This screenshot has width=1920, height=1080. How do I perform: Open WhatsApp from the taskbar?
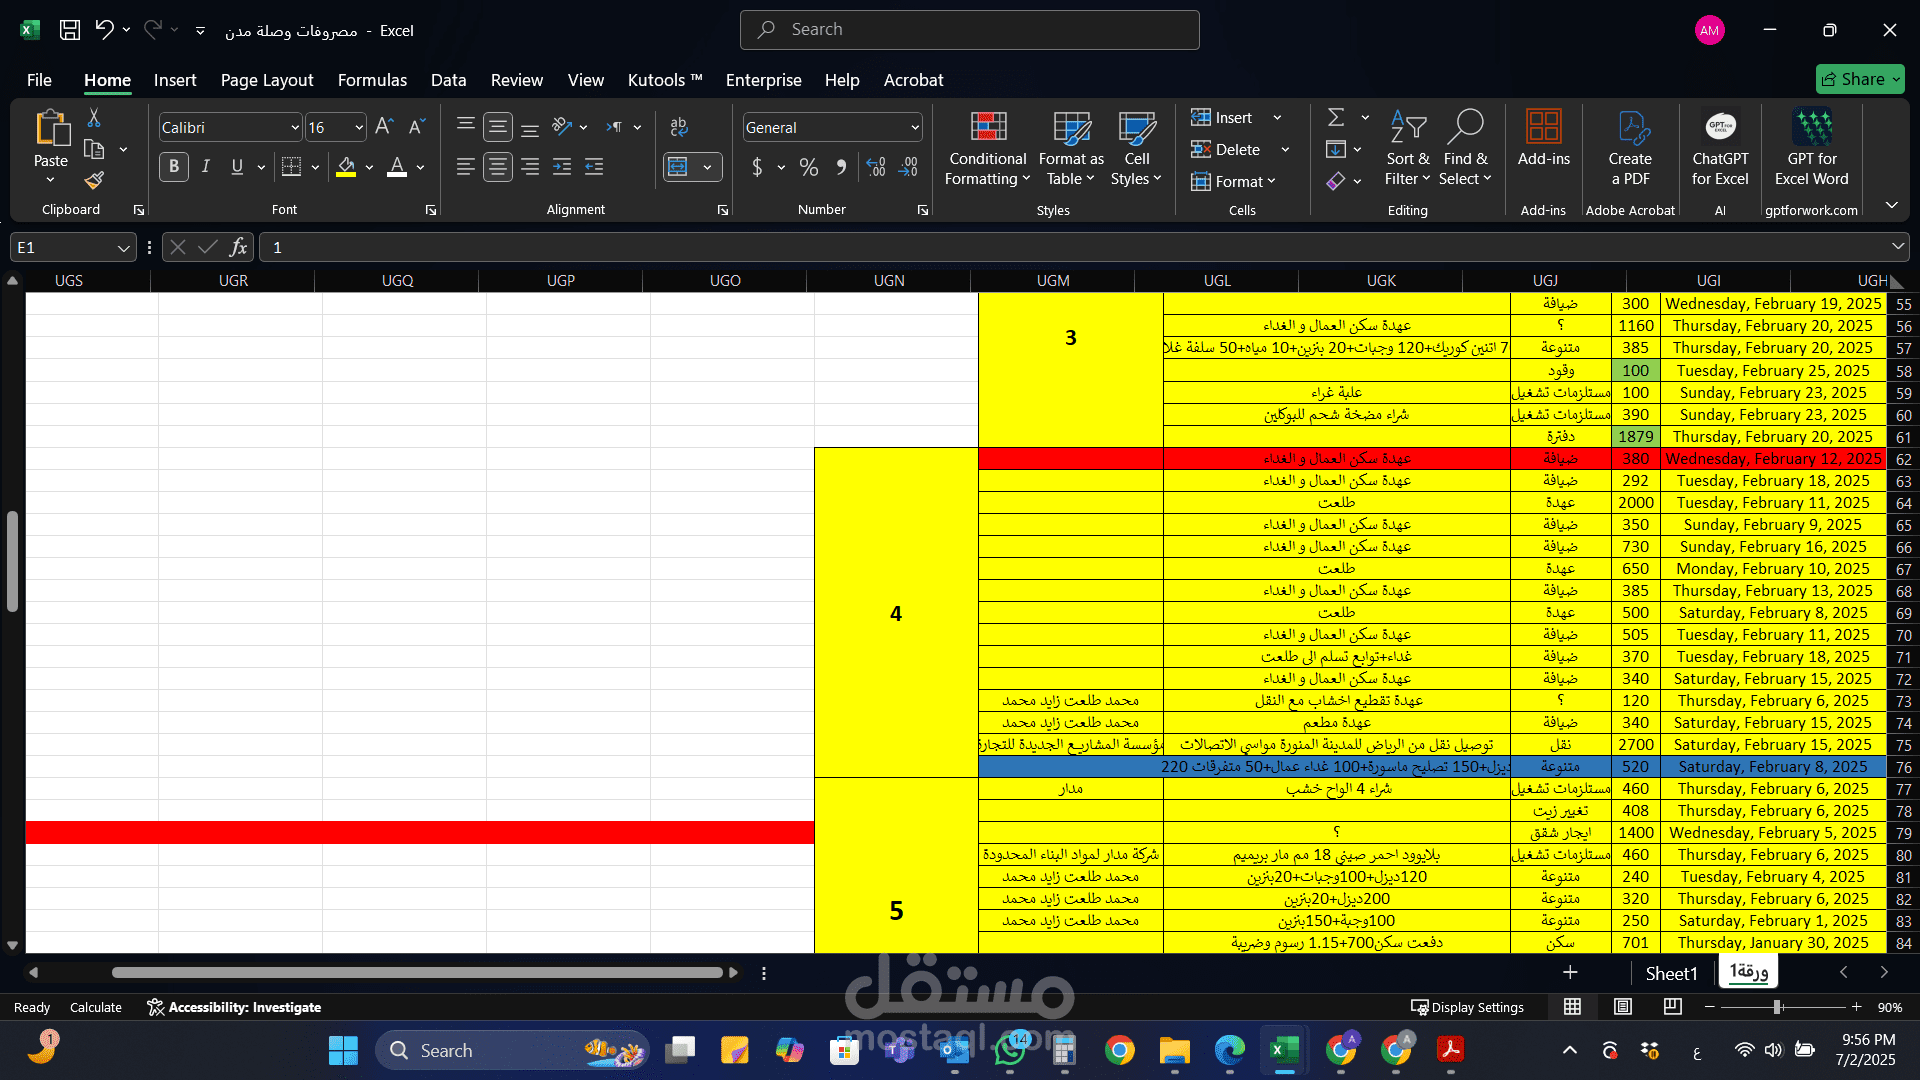click(1010, 1050)
